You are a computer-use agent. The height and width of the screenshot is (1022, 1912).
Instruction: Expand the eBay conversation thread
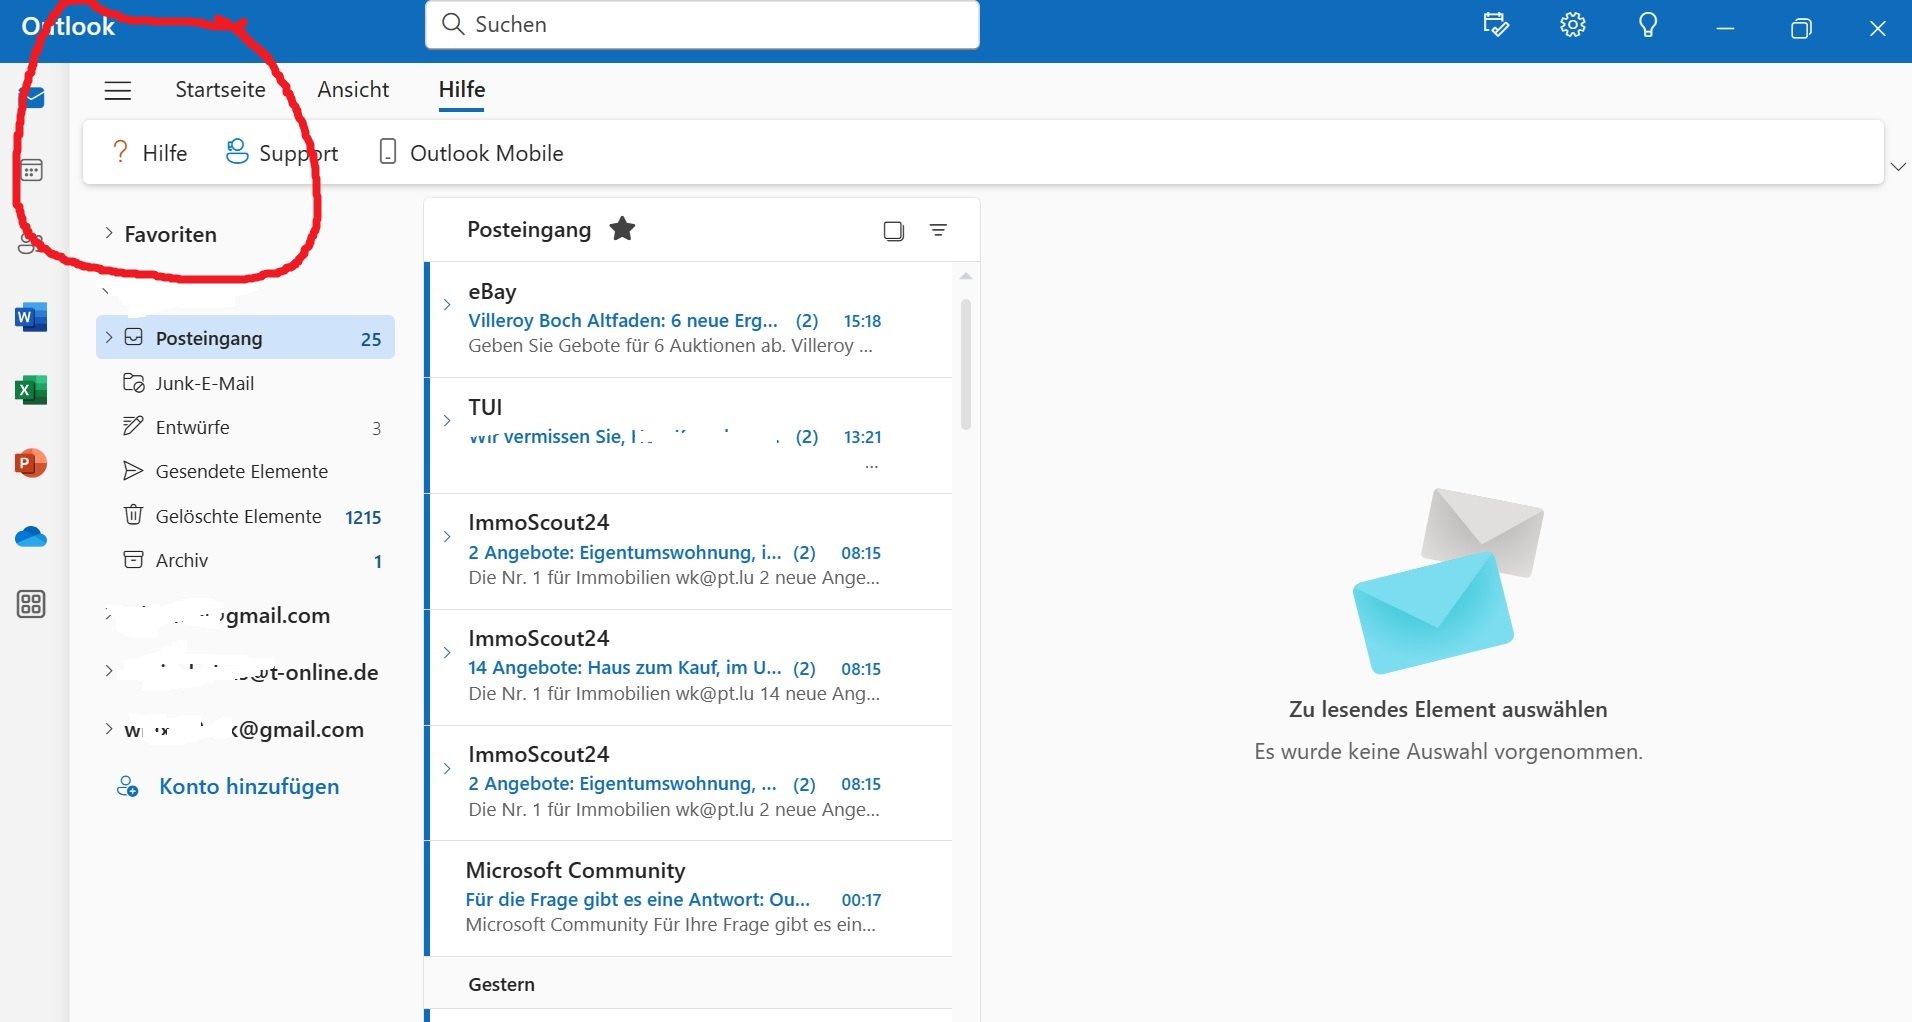[x=447, y=304]
